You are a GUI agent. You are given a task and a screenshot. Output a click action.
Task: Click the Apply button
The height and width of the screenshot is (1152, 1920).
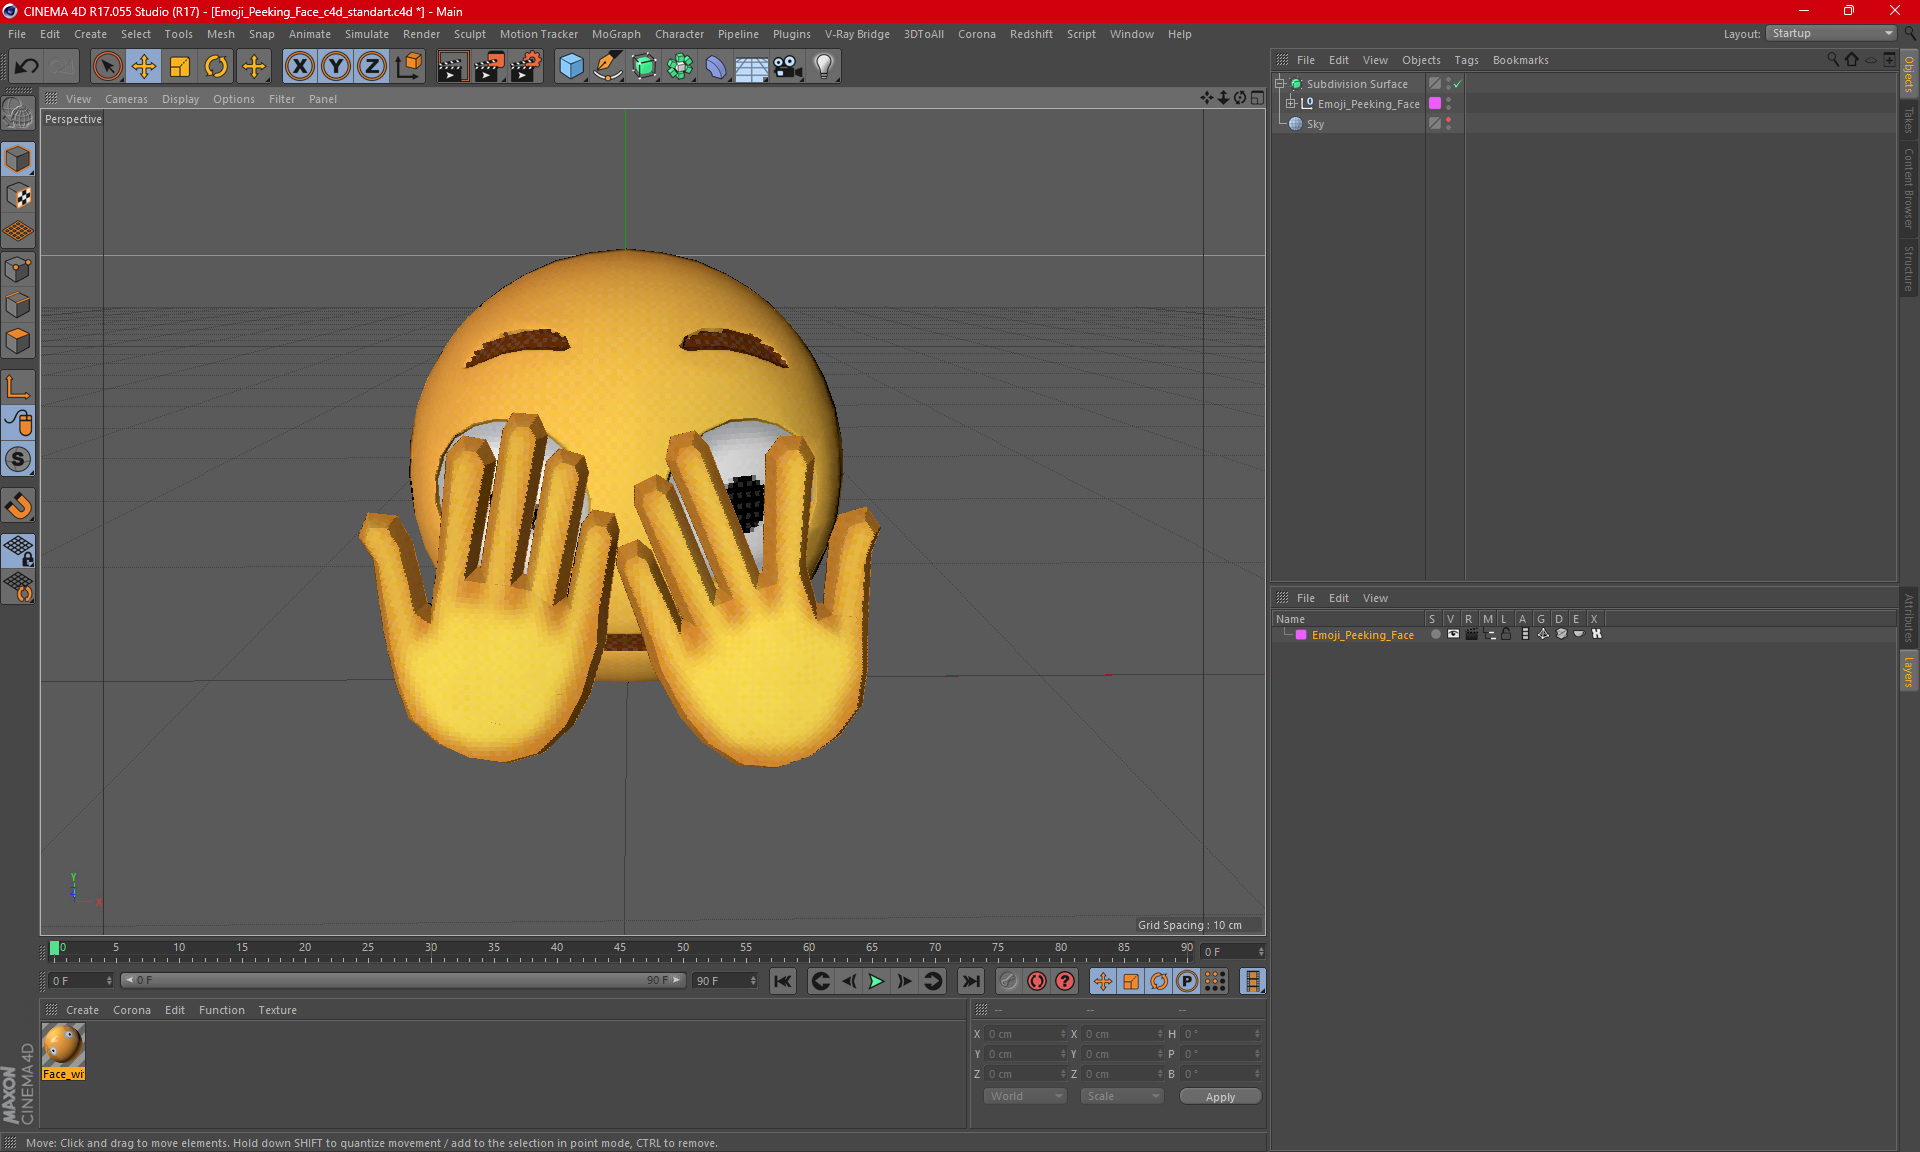coord(1220,1097)
